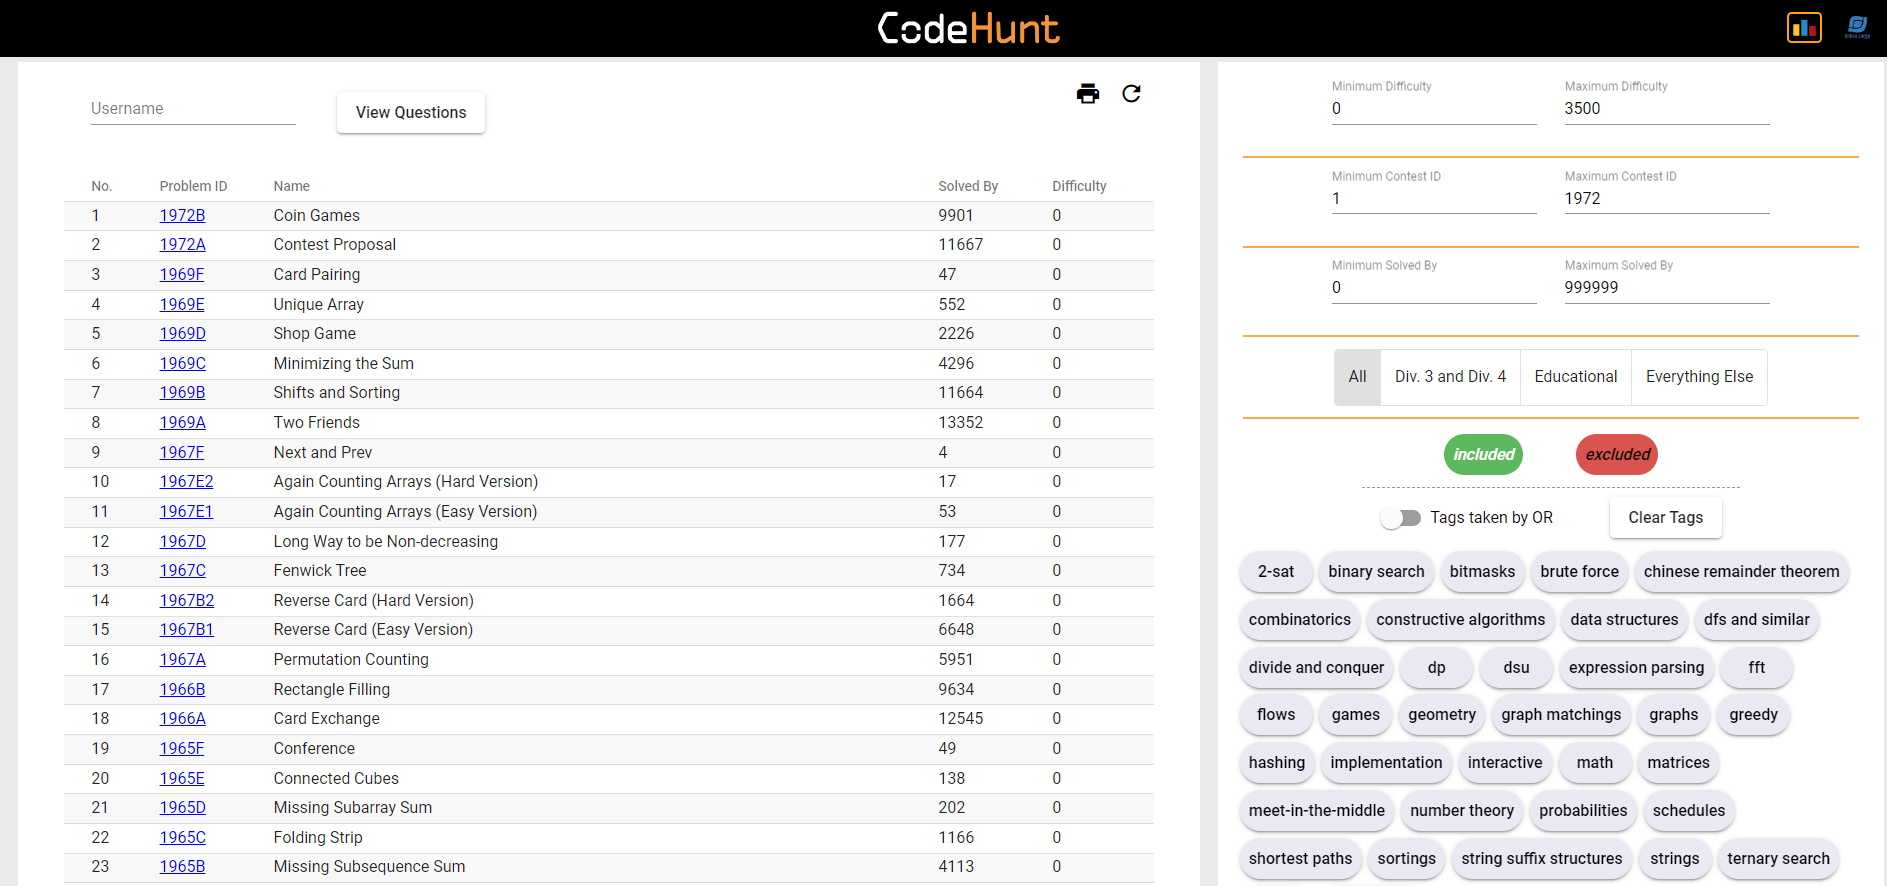
Task: Select the geometry tag
Action: click(1441, 715)
